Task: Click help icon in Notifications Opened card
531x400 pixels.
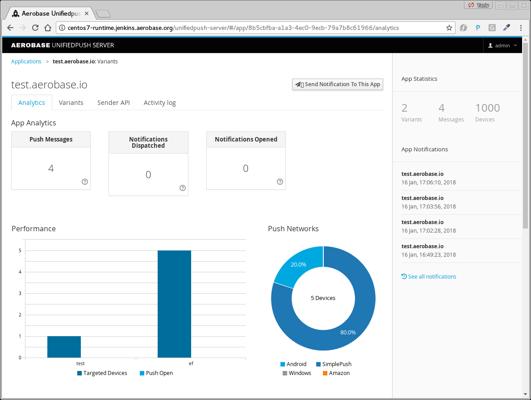Action: 280,182
